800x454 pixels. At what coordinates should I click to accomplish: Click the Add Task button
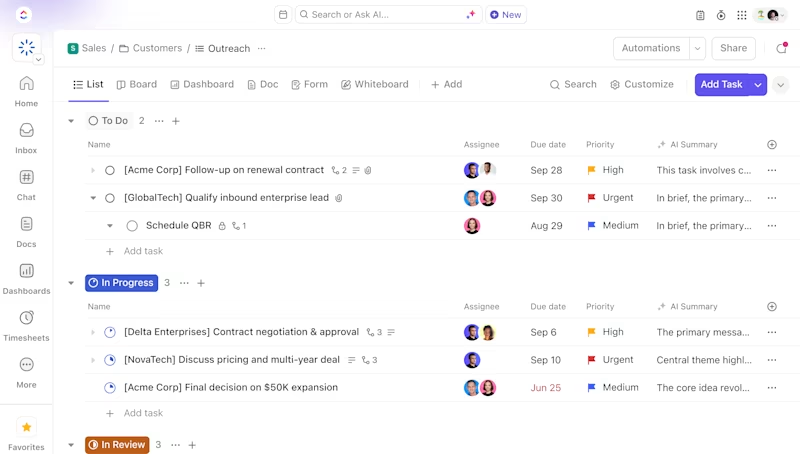721,85
